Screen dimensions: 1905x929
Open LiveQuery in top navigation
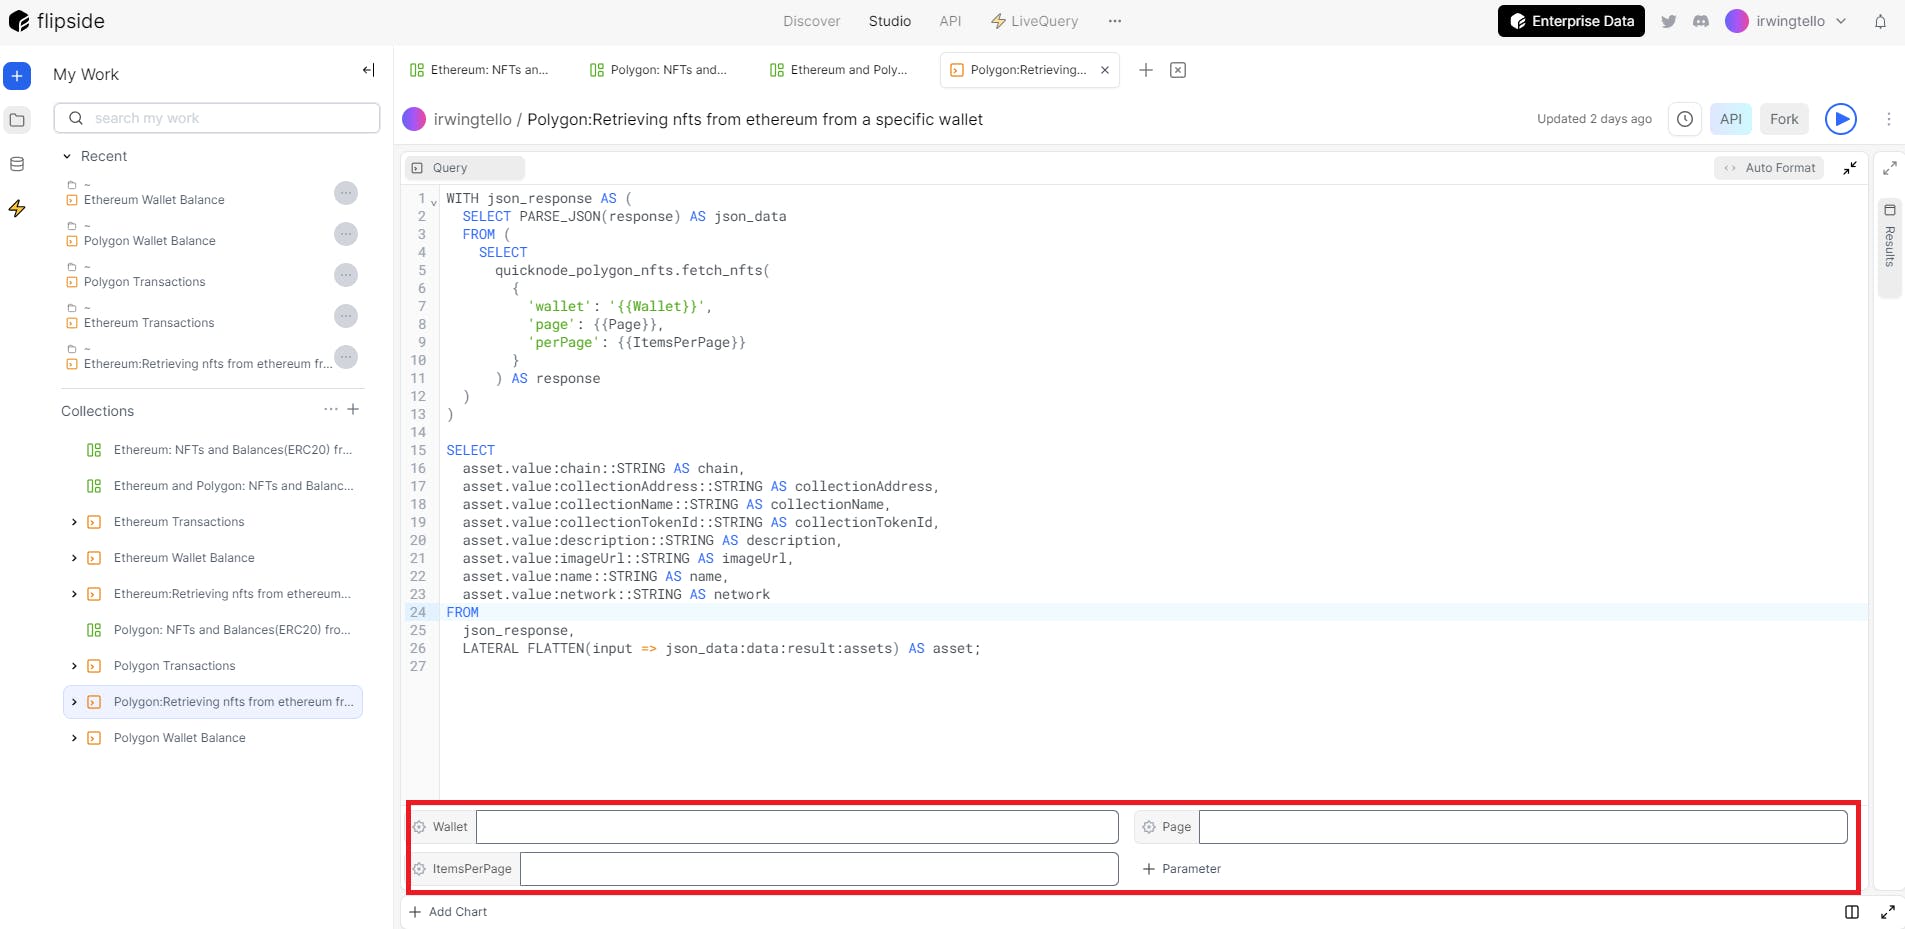coord(1034,21)
